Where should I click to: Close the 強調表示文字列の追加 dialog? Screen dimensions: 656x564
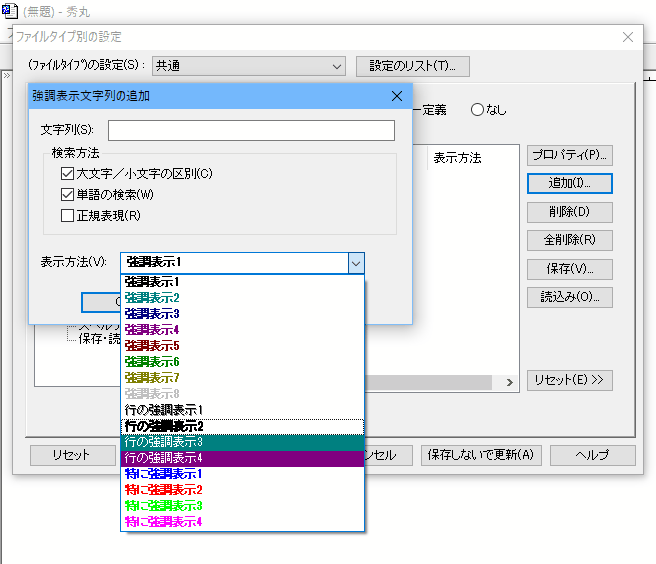point(397,96)
